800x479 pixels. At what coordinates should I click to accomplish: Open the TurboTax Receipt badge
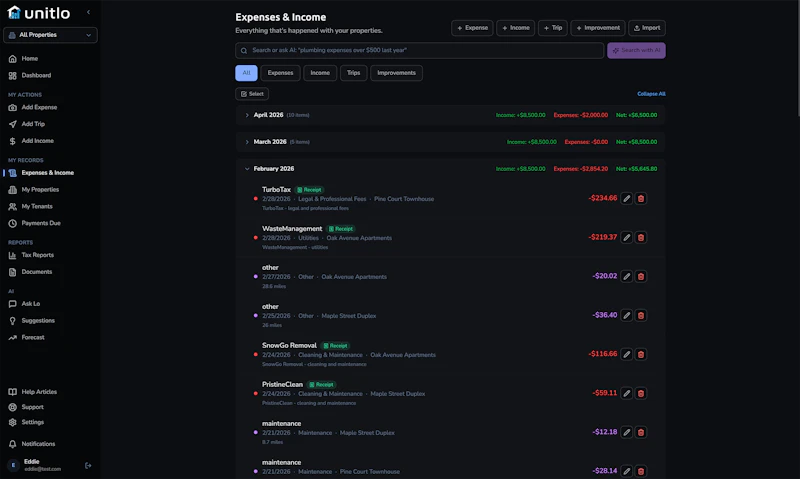coord(309,190)
